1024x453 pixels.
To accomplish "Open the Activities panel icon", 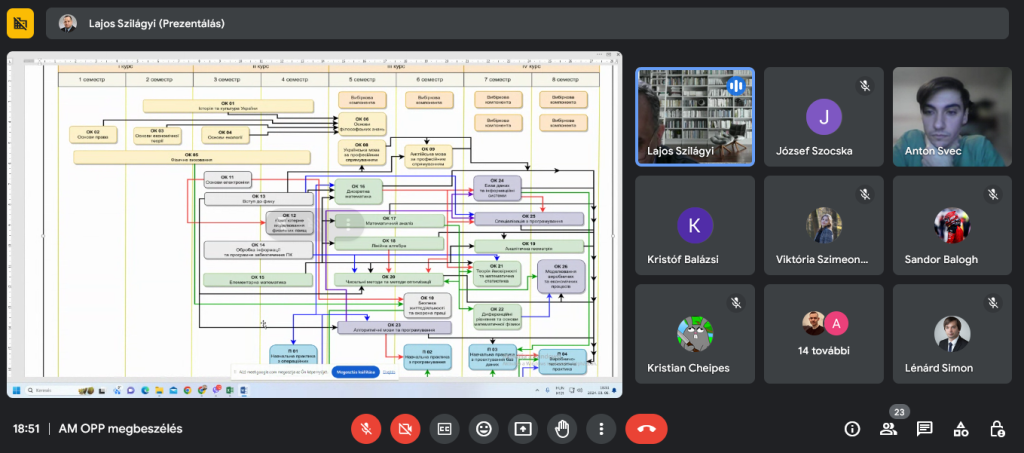I will coord(961,429).
